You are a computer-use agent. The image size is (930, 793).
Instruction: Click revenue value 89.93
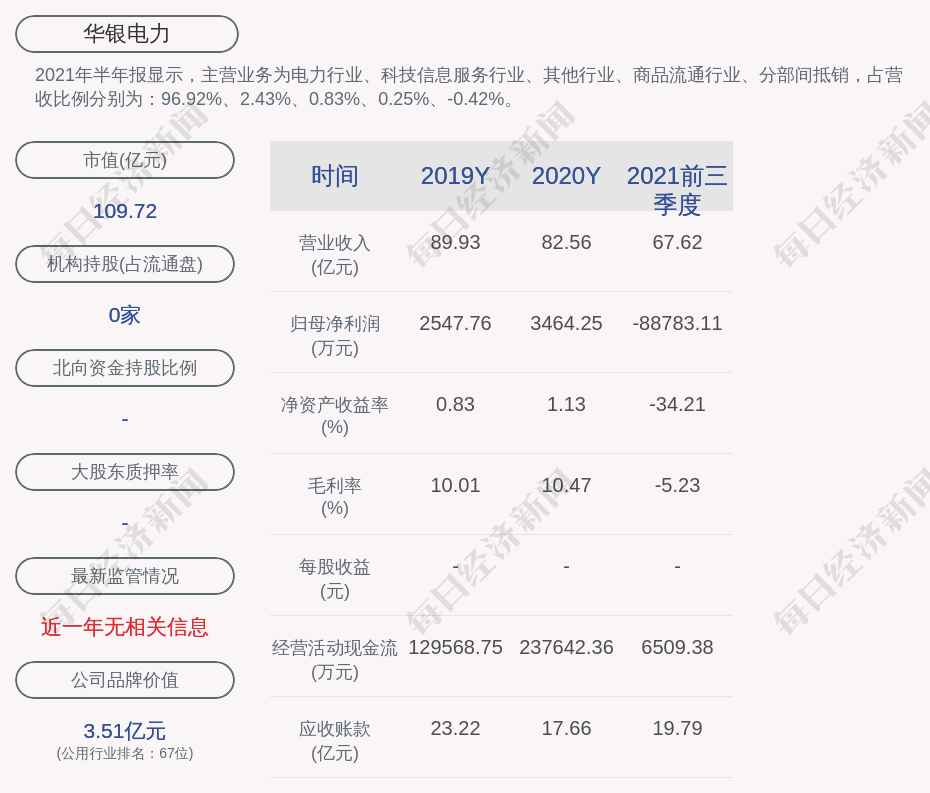tap(456, 242)
